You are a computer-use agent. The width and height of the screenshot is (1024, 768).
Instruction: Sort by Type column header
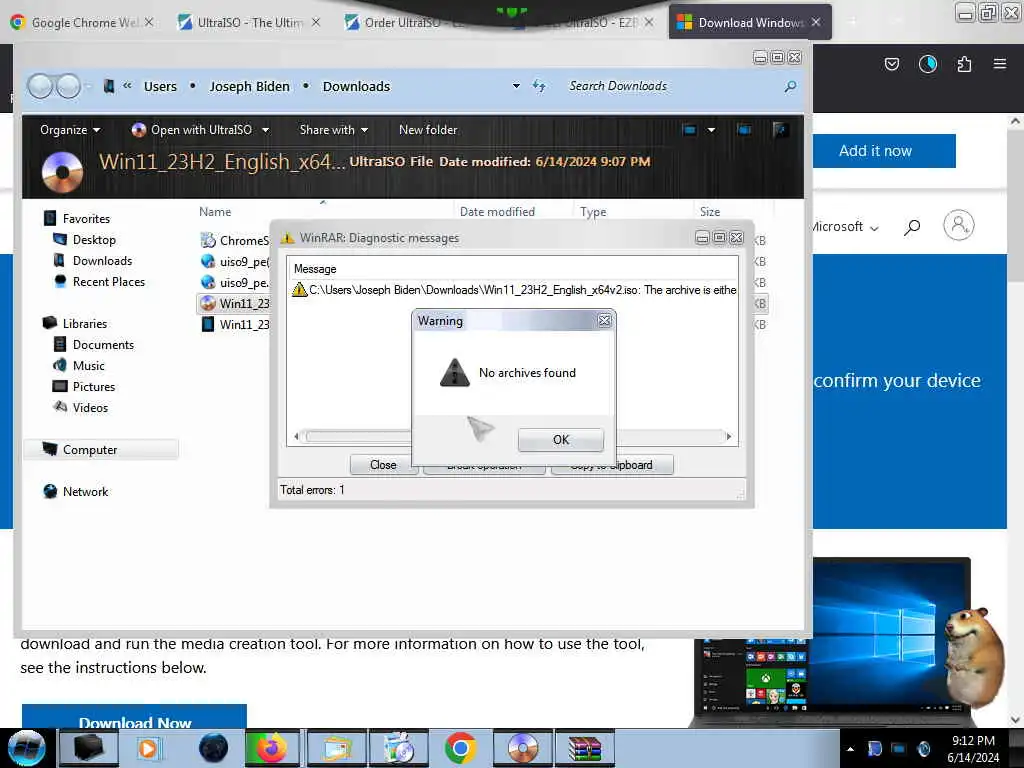(x=593, y=212)
